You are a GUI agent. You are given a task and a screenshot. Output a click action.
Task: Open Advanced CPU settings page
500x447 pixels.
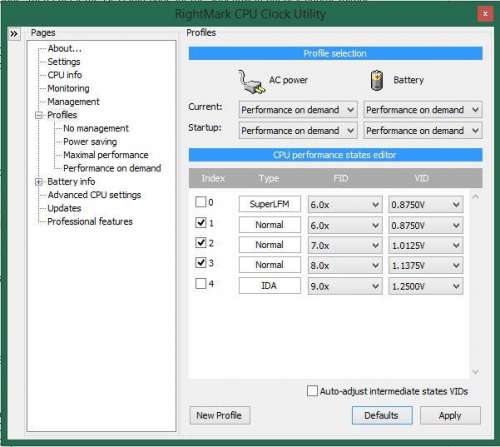pos(94,195)
